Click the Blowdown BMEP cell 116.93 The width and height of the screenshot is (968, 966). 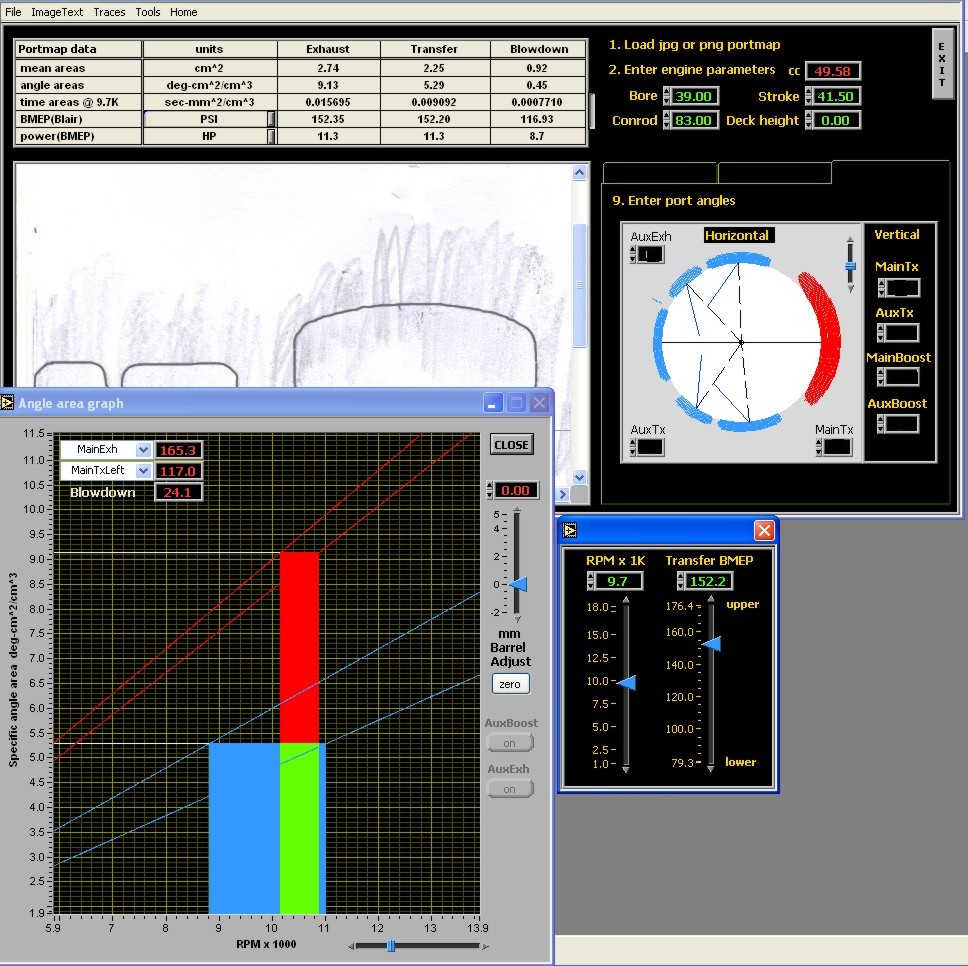(x=538, y=119)
